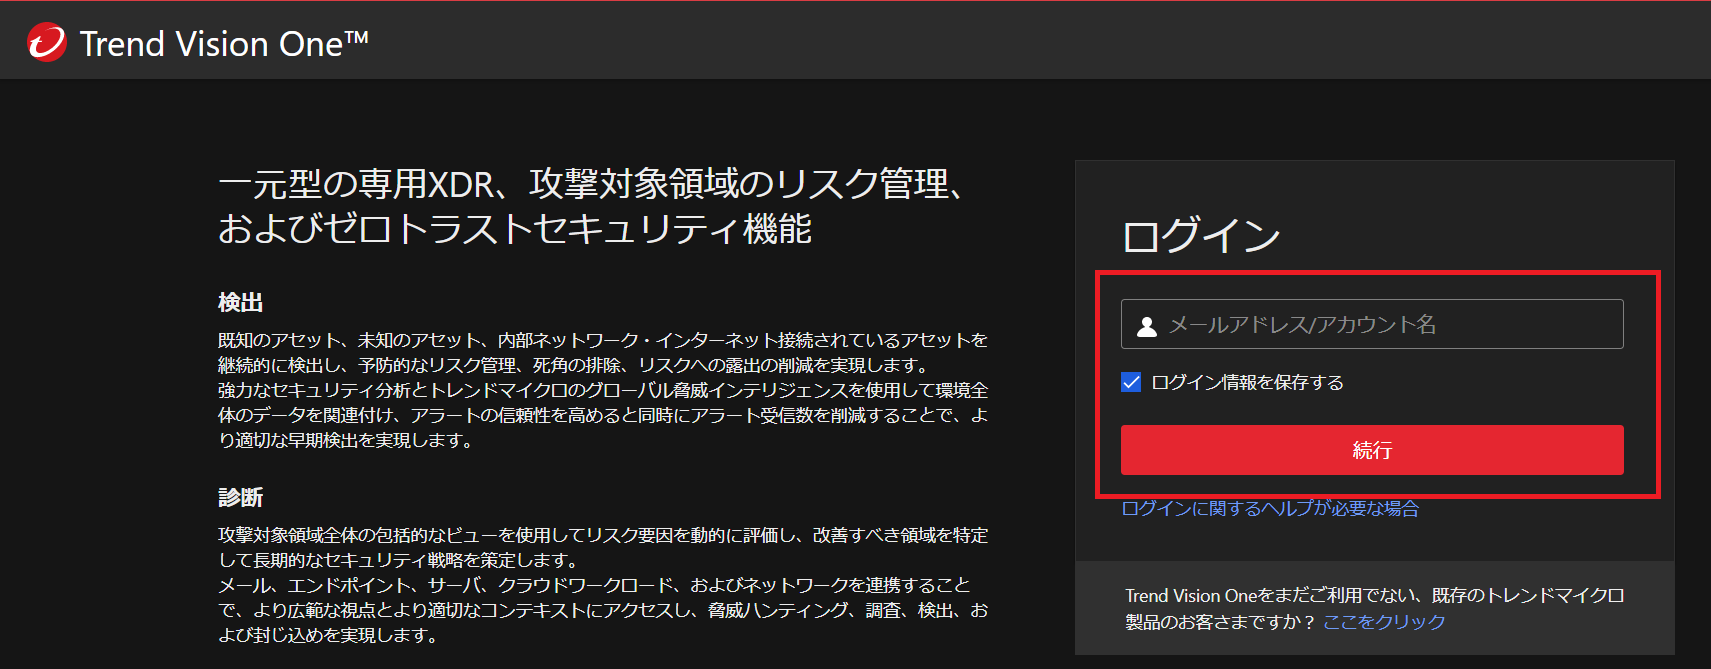Click the 検出 section heading
Viewport: 1711px width, 669px height.
coord(241,302)
